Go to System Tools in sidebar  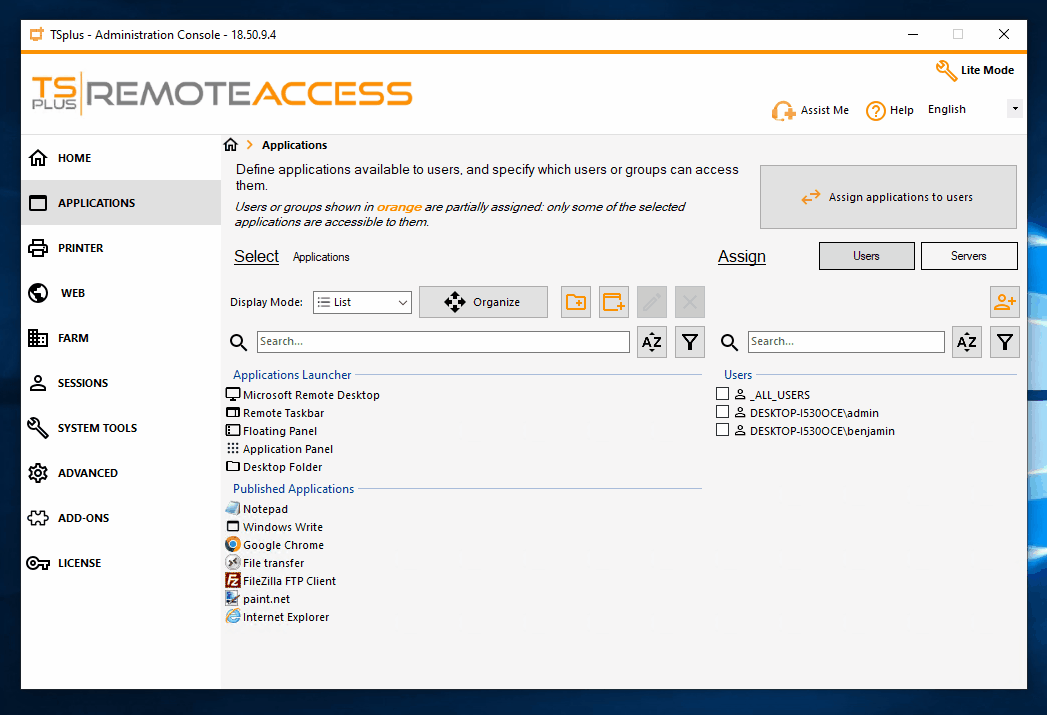pos(97,428)
